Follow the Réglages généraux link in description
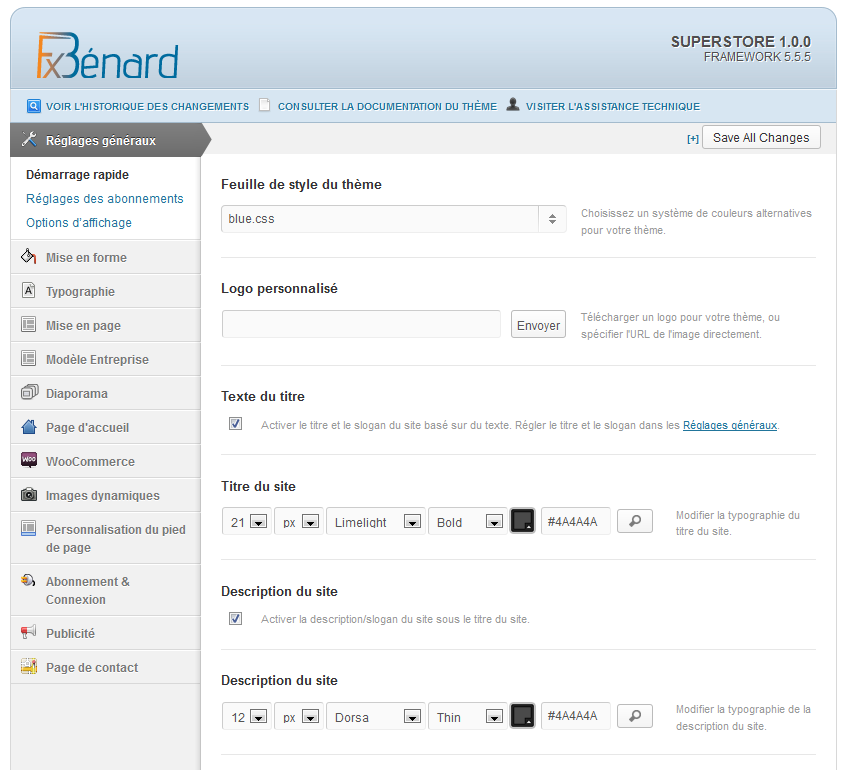 click(729, 425)
